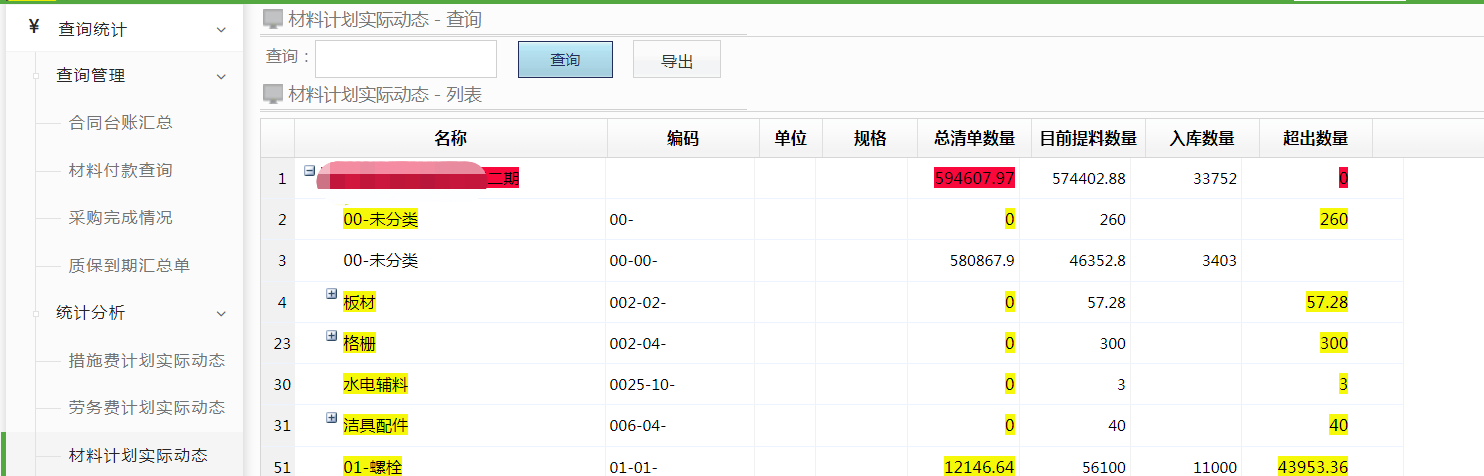1484x476 pixels.
Task: Click the monitor icon next to 材料计划实际动态 - 列表
Action: coord(272,95)
